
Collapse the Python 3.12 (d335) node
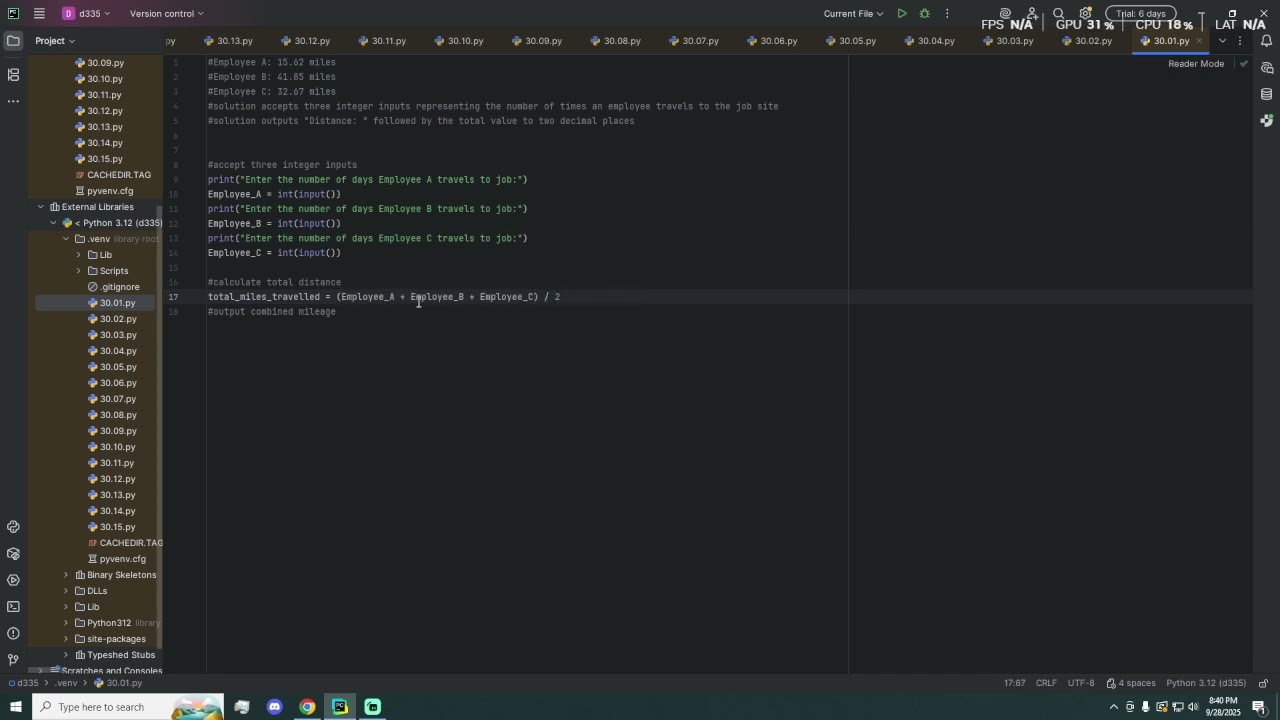[x=54, y=223]
